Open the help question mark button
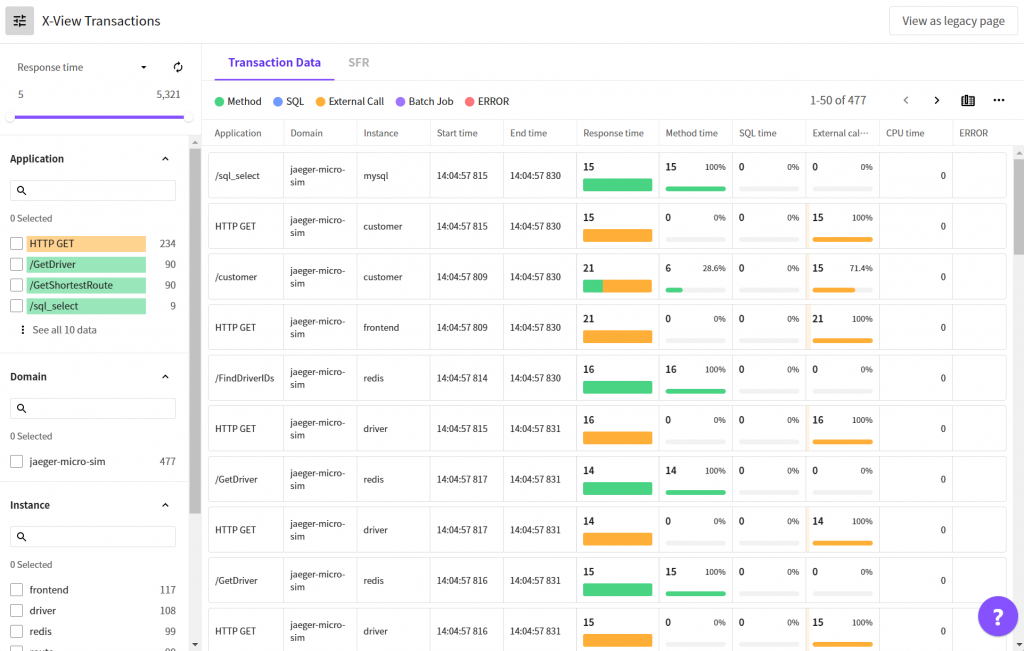 tap(997, 616)
